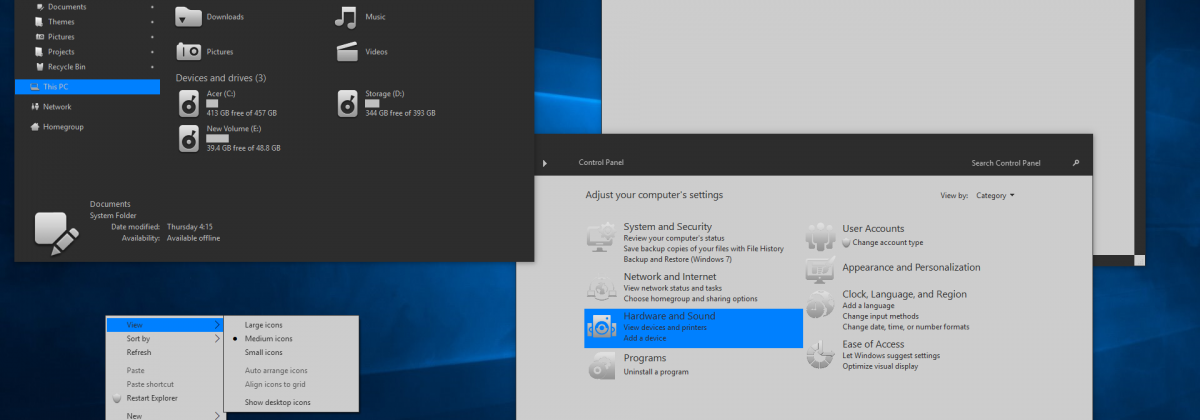
Task: Click the Devices and drives (3) header
Action: pos(221,78)
